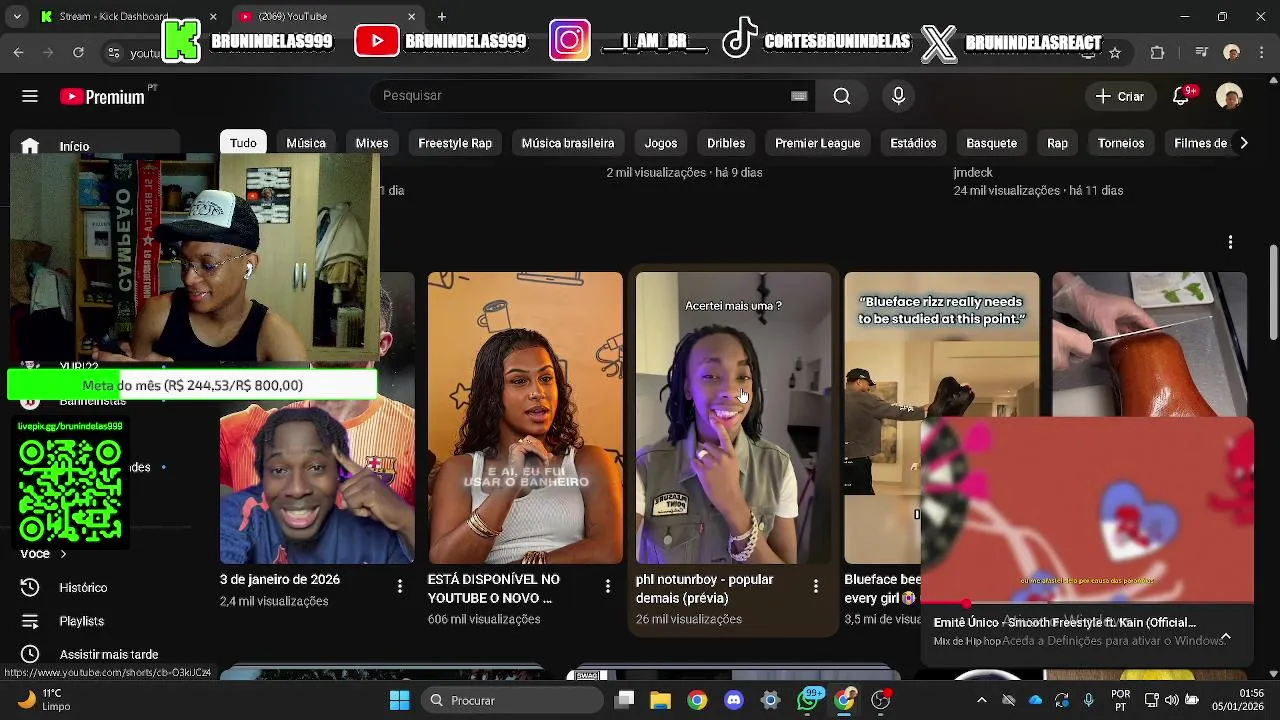Open the jmdeck channel link
This screenshot has width=1280, height=720.
973,173
